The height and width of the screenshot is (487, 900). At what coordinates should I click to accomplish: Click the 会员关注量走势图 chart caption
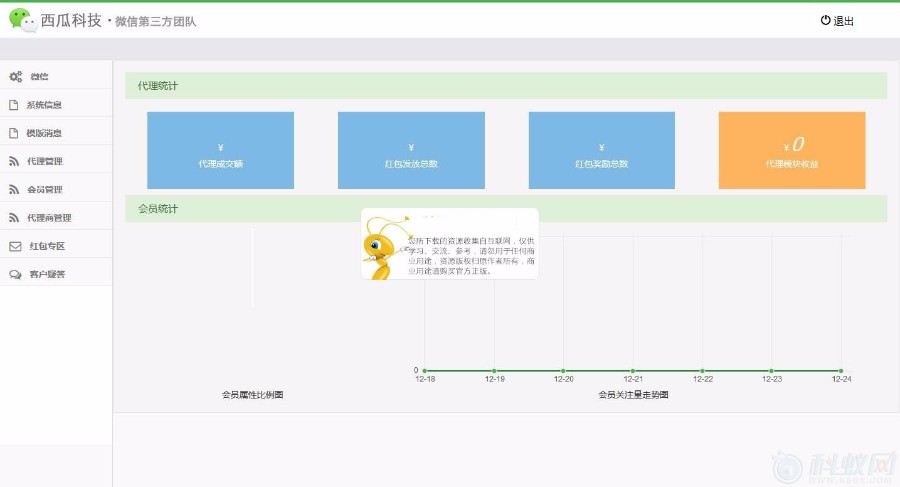633,395
